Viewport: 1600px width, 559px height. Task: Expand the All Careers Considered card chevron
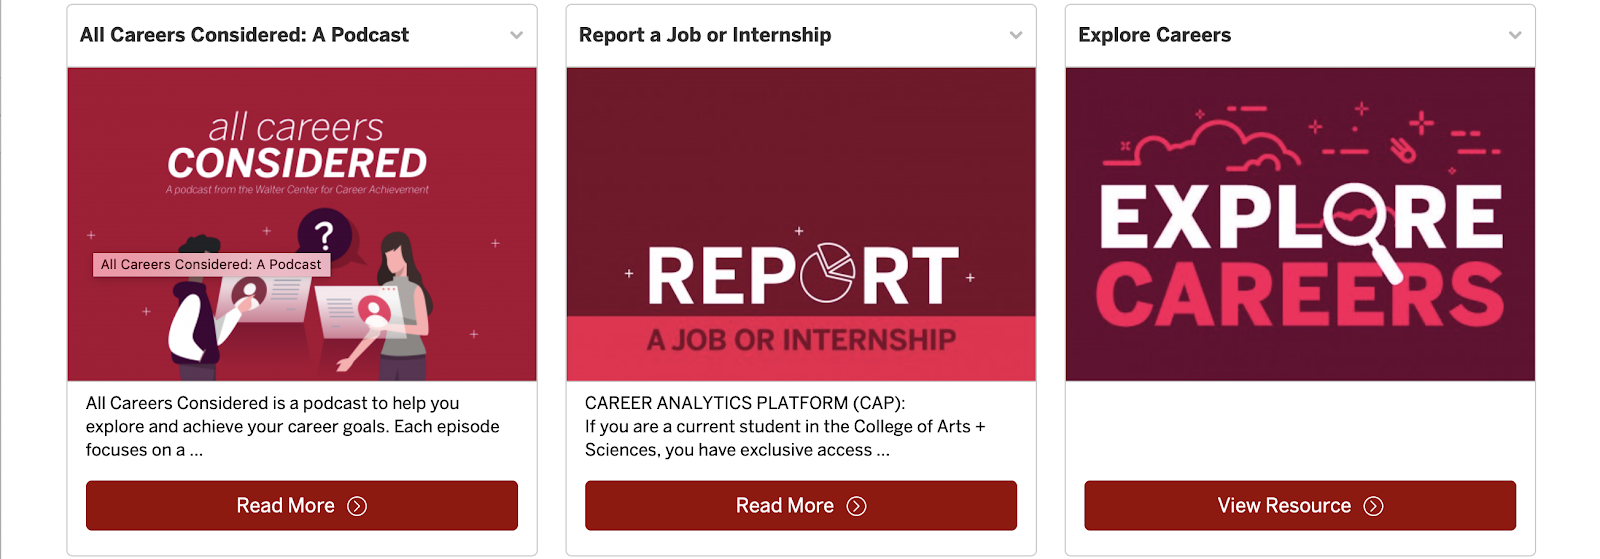[x=516, y=35]
